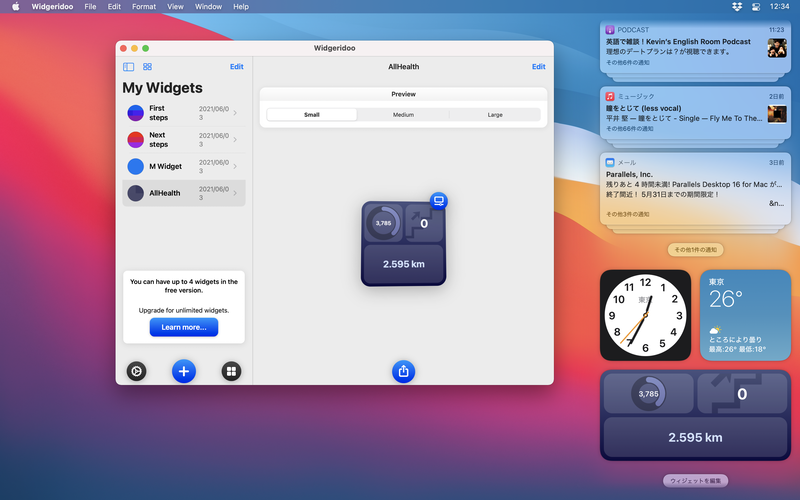This screenshot has width=800, height=500.
Task: Click the stairs flights tile in preview
Action: coord(424,223)
